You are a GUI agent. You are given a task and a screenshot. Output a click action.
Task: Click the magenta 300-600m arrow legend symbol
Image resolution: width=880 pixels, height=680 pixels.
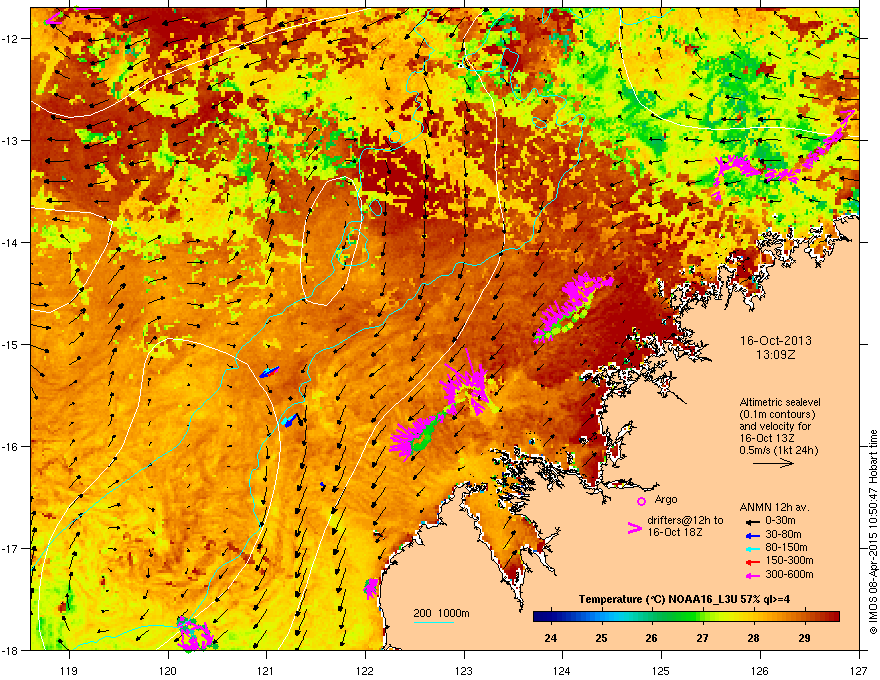752,575
